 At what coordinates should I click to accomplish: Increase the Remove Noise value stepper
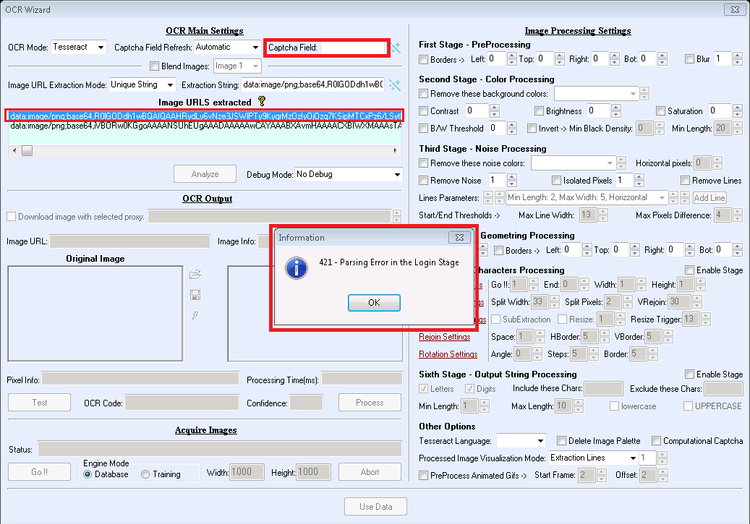point(512,177)
